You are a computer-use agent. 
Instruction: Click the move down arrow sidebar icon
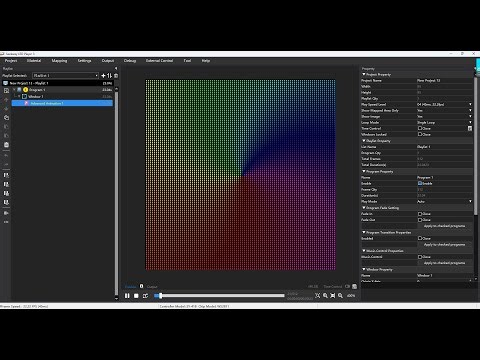click(6, 109)
